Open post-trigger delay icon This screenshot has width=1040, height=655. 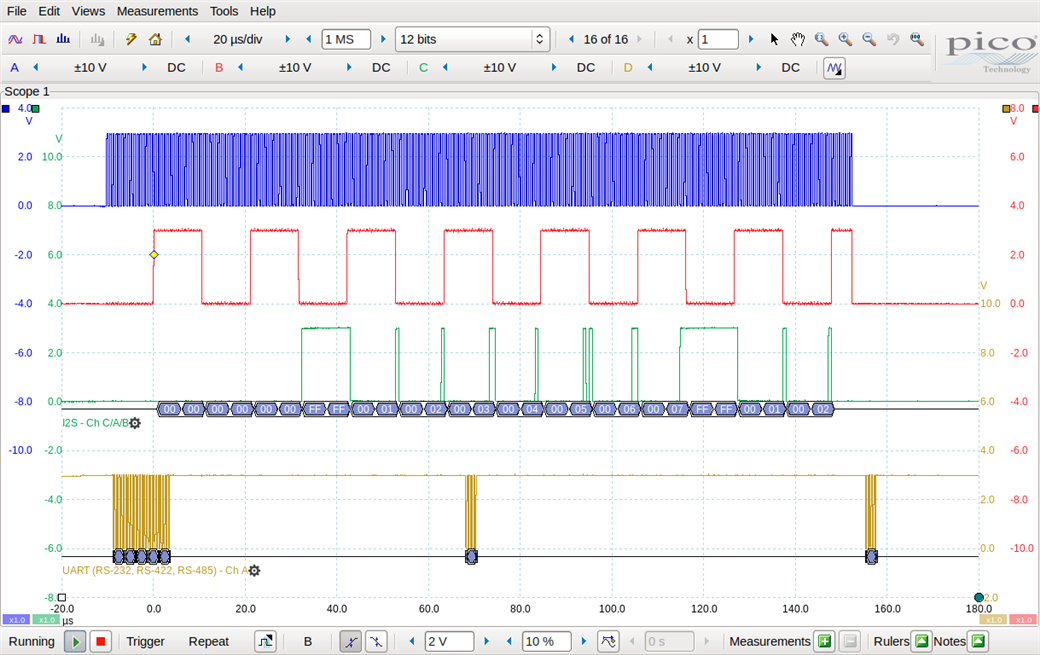tap(608, 641)
